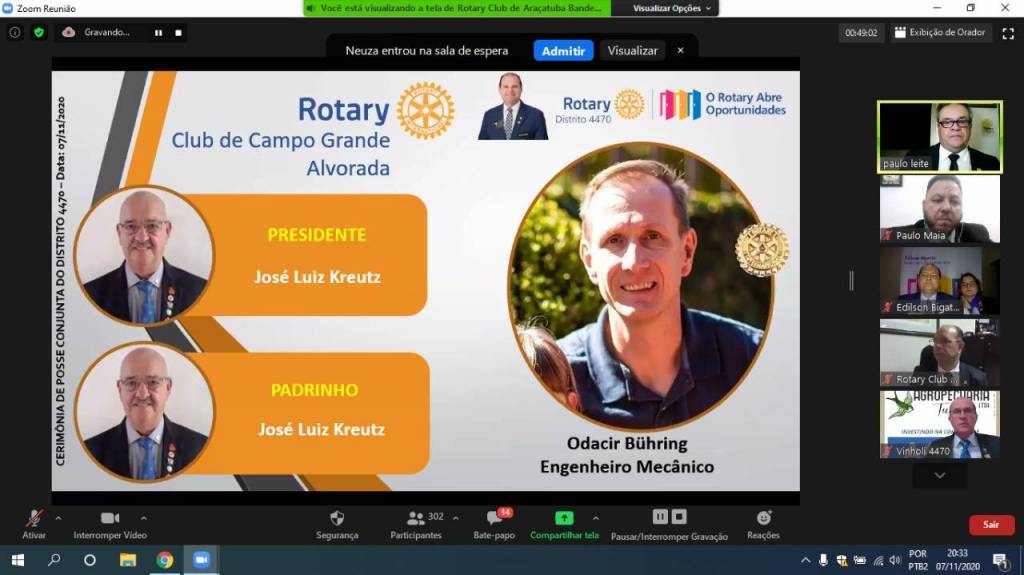Image resolution: width=1024 pixels, height=575 pixels.
Task: Pause recording in top recording bar
Action: point(158,32)
